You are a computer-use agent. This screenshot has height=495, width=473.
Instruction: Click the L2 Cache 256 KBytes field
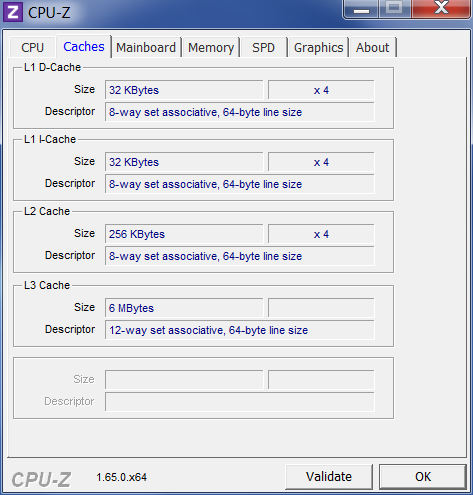pos(184,234)
